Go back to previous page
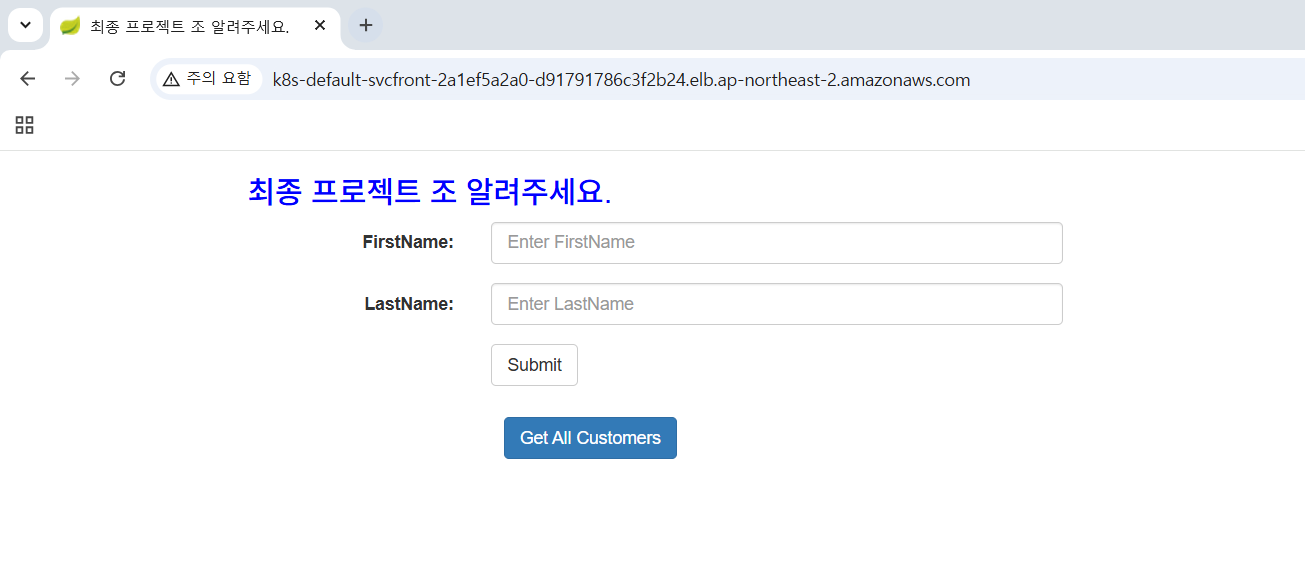1305x577 pixels. 28,79
